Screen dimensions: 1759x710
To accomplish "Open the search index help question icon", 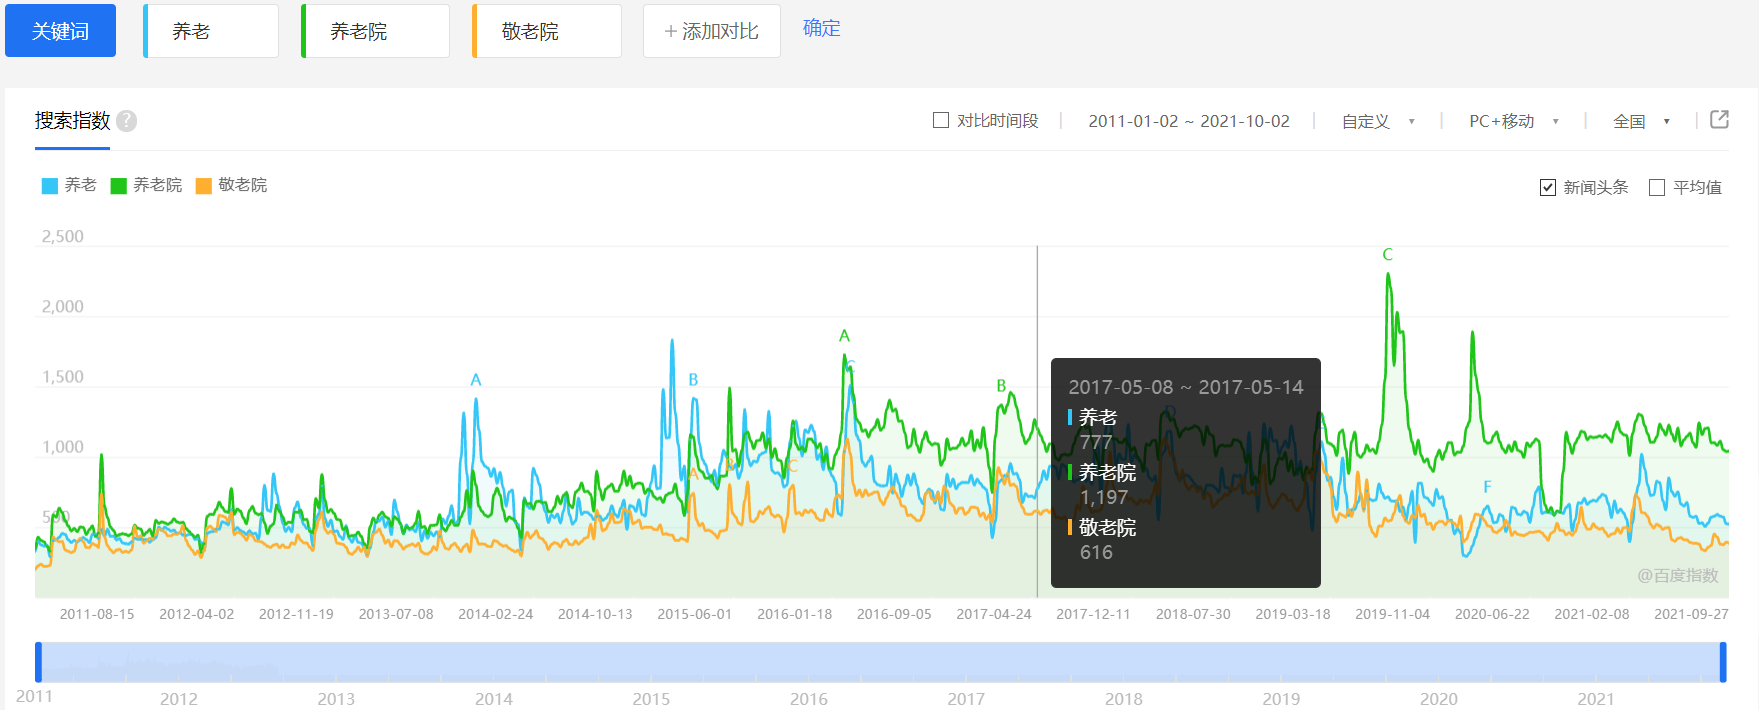I will click(x=126, y=121).
